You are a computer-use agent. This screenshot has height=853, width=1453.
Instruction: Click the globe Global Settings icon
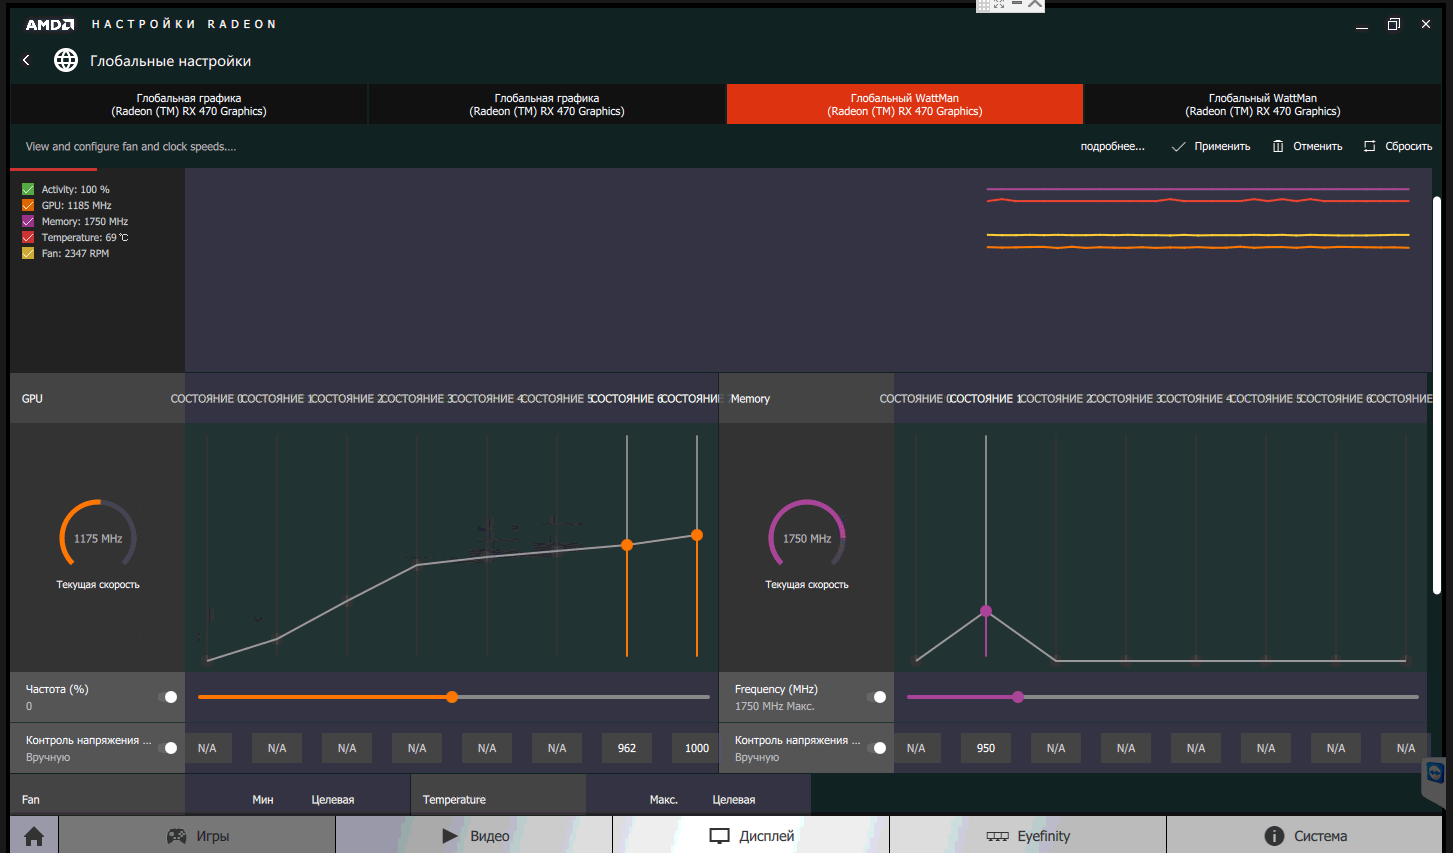click(66, 61)
